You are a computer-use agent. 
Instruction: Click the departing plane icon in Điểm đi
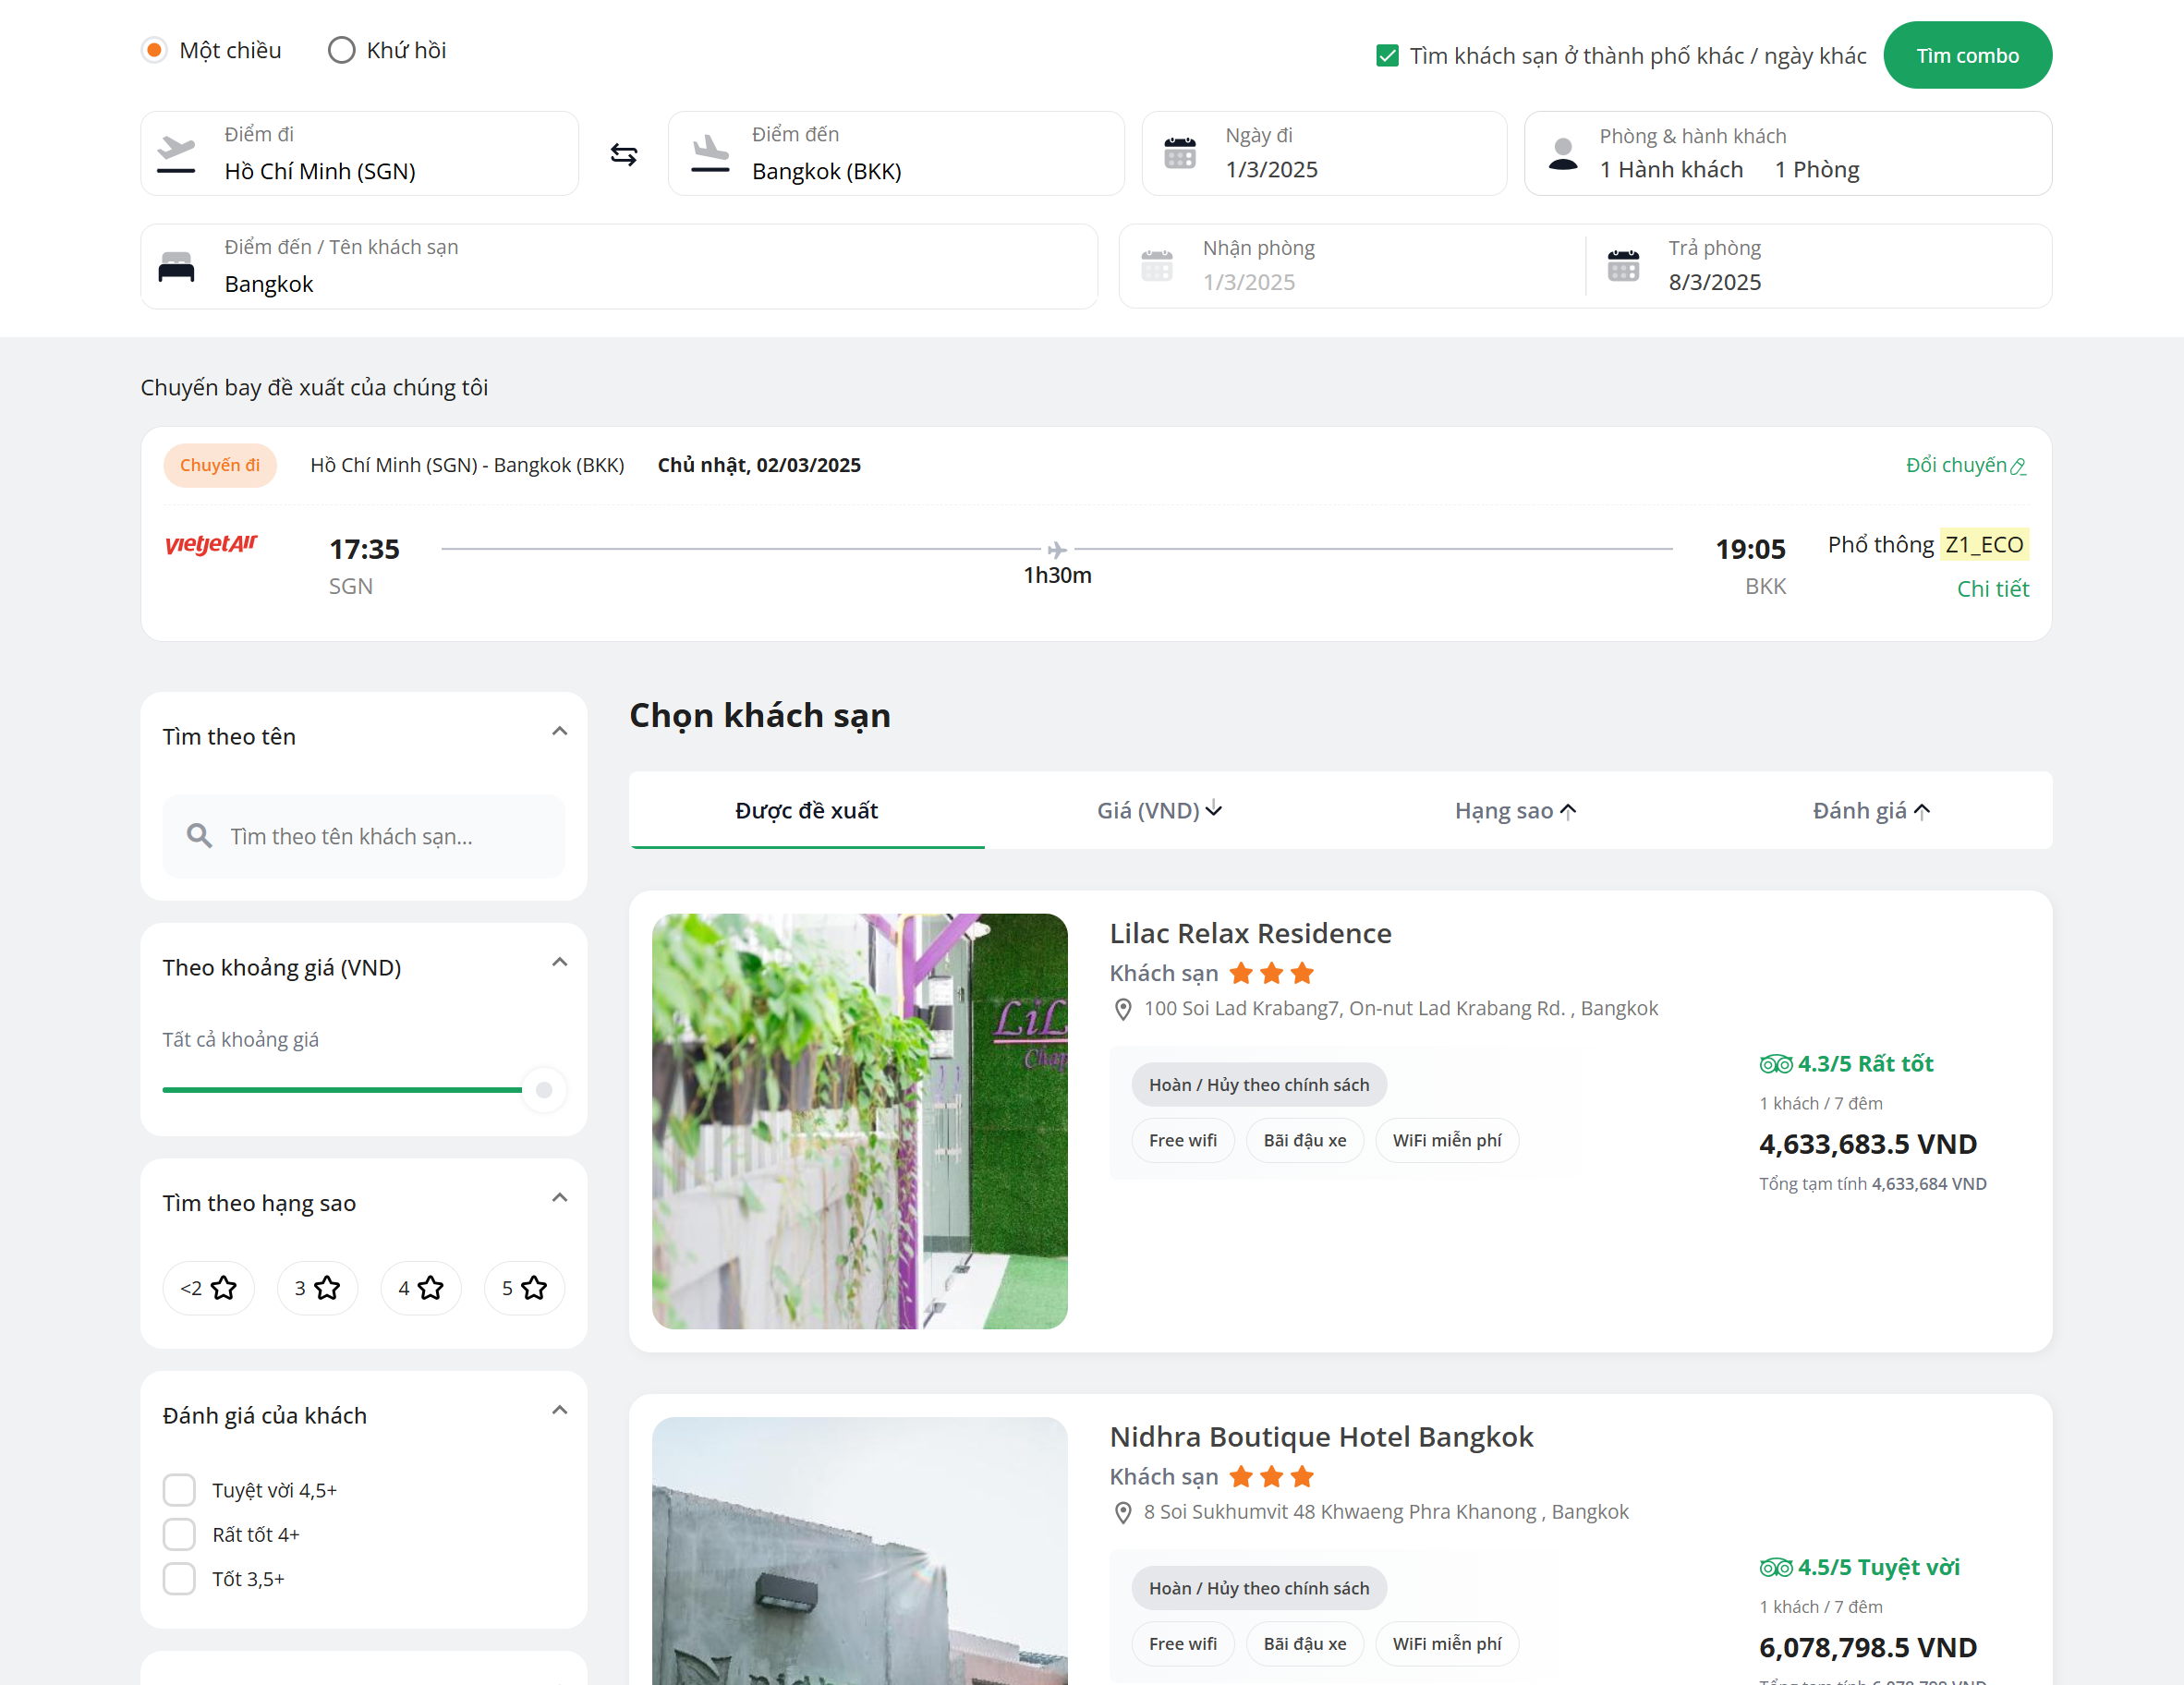coord(177,154)
